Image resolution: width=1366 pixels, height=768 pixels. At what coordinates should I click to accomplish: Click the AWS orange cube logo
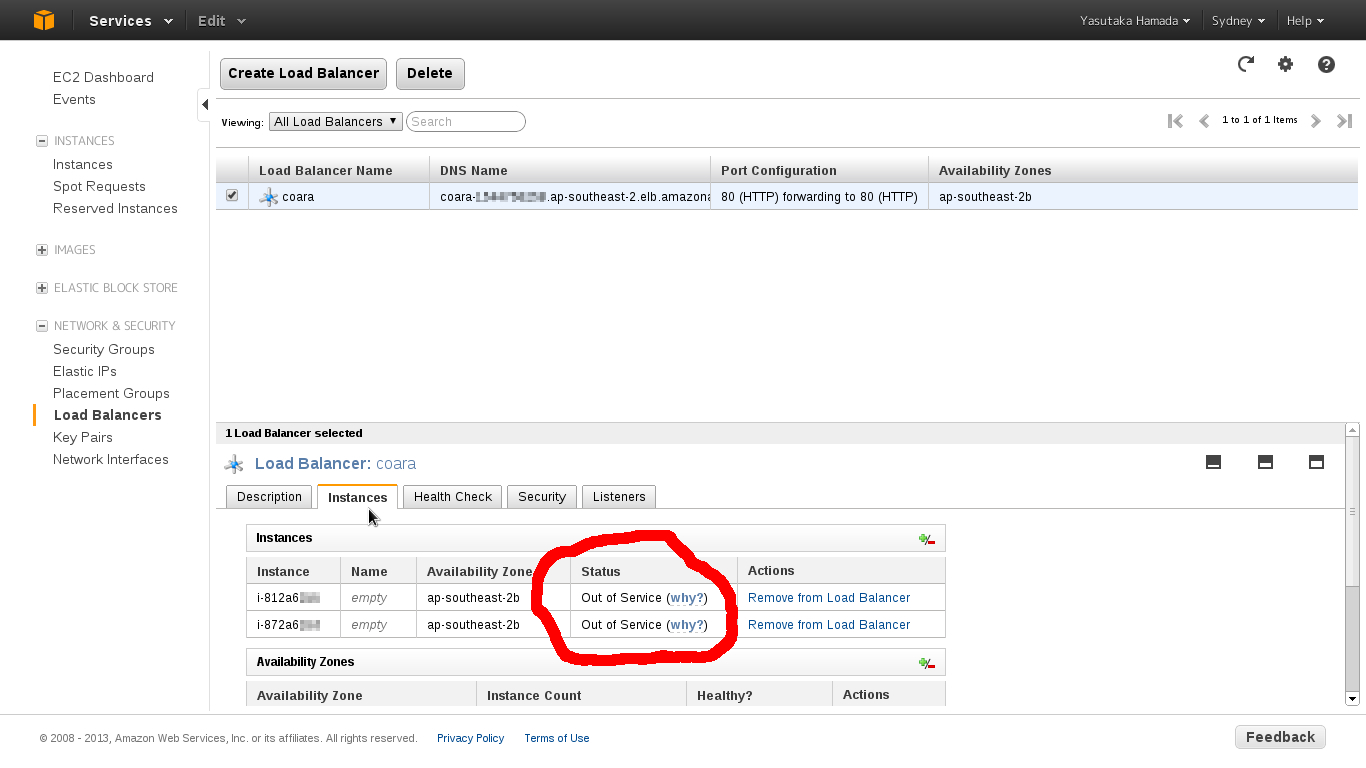pyautogui.click(x=44, y=20)
